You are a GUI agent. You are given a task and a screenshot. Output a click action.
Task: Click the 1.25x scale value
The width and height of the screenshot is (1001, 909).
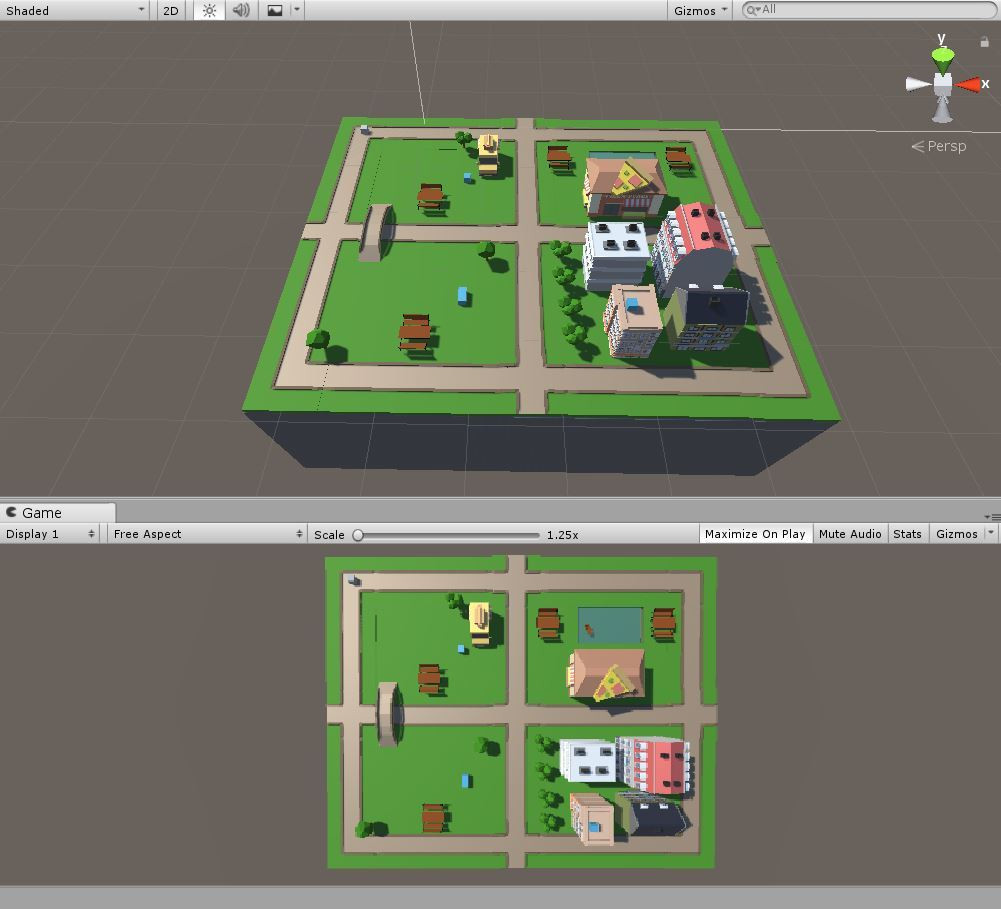point(562,535)
